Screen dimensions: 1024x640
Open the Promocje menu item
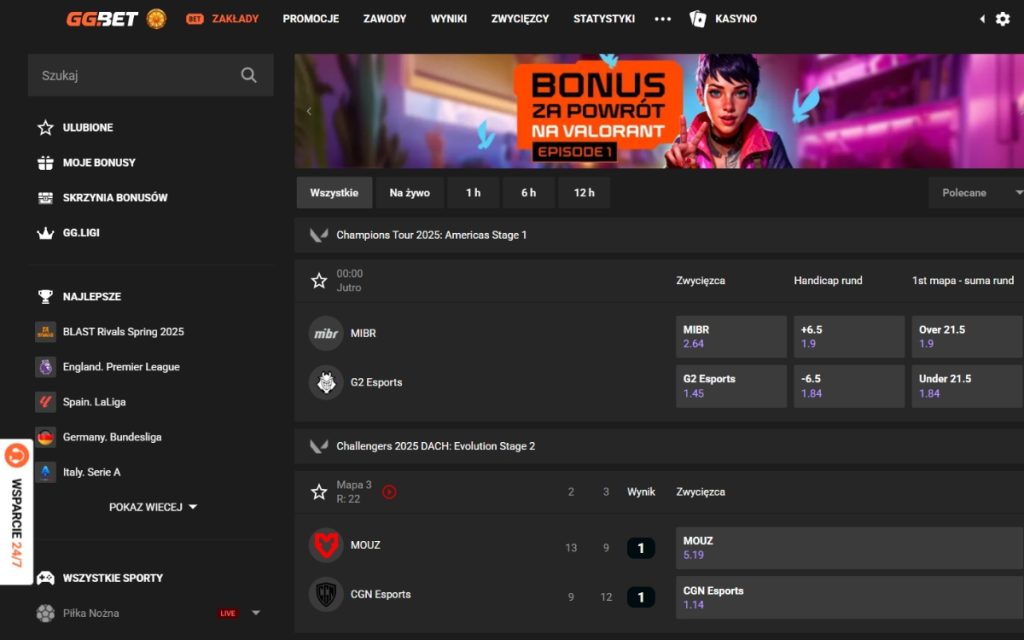tap(310, 19)
